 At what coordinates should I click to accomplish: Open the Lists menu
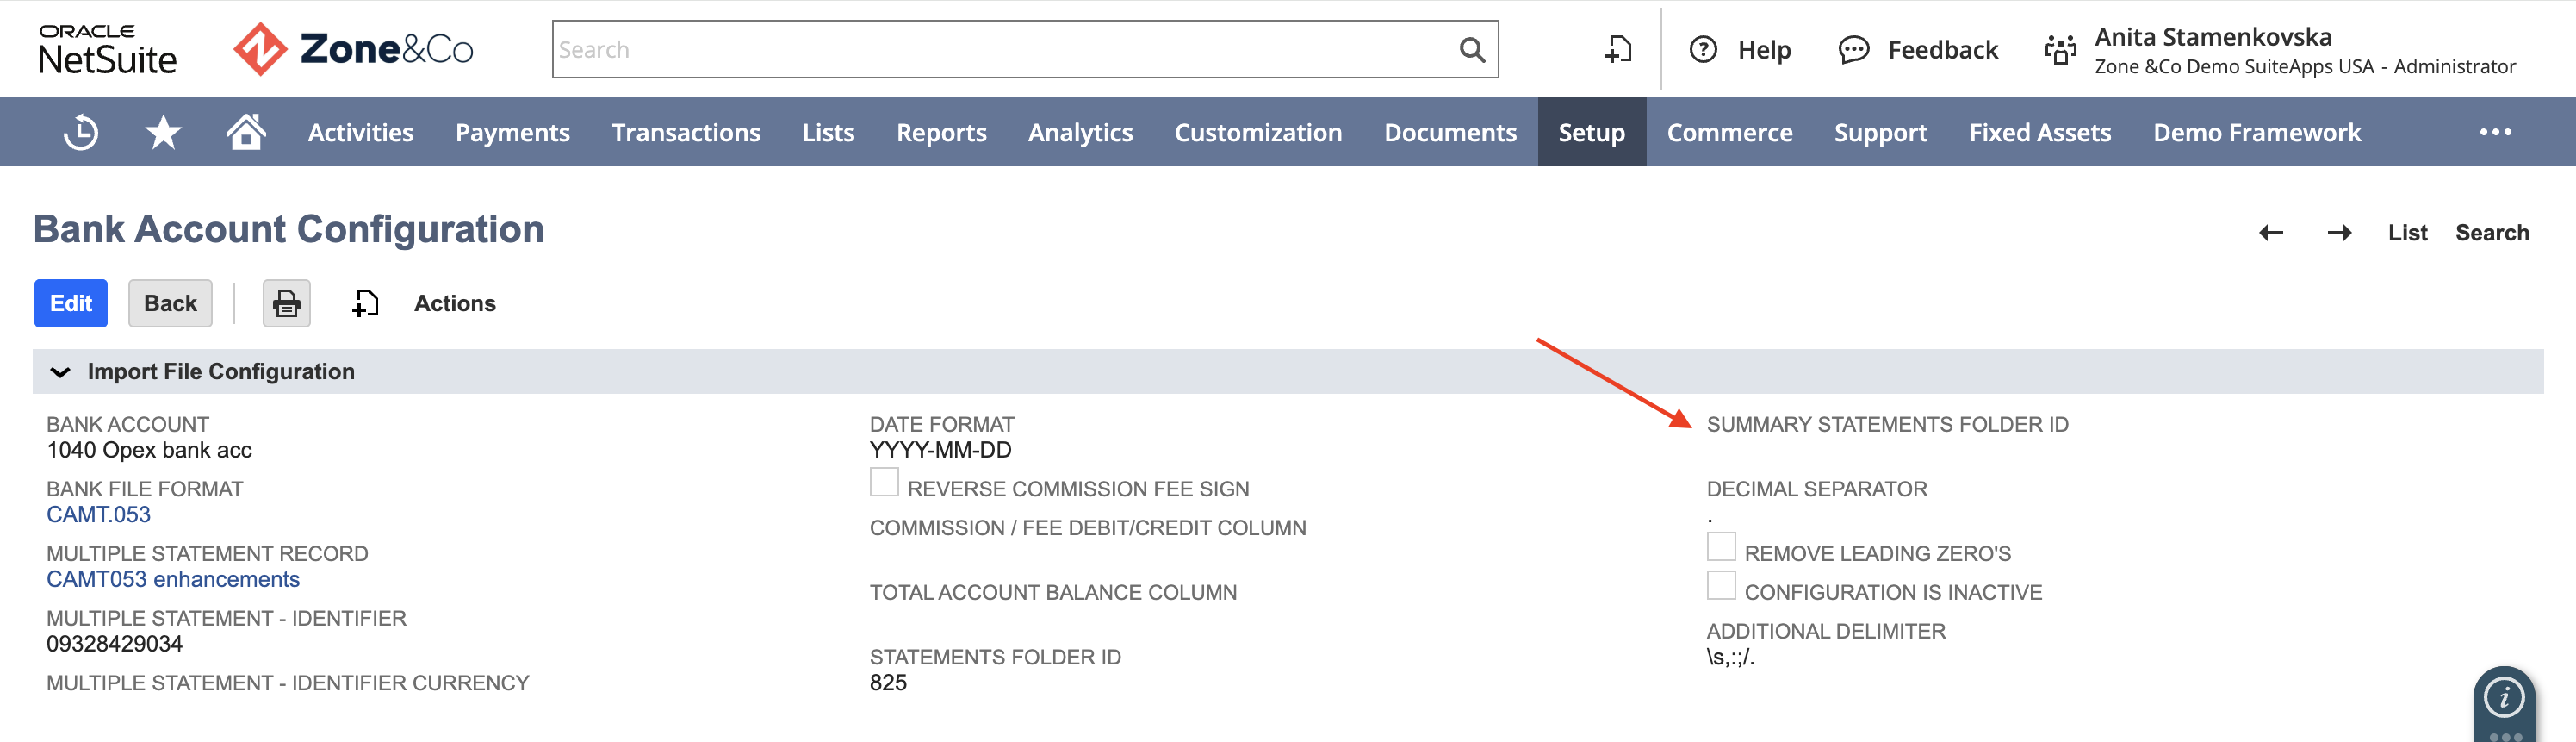coord(828,132)
